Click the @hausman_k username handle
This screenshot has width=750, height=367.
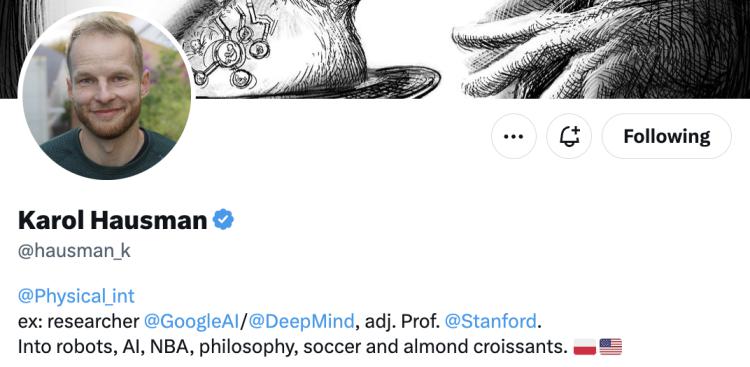tap(74, 251)
